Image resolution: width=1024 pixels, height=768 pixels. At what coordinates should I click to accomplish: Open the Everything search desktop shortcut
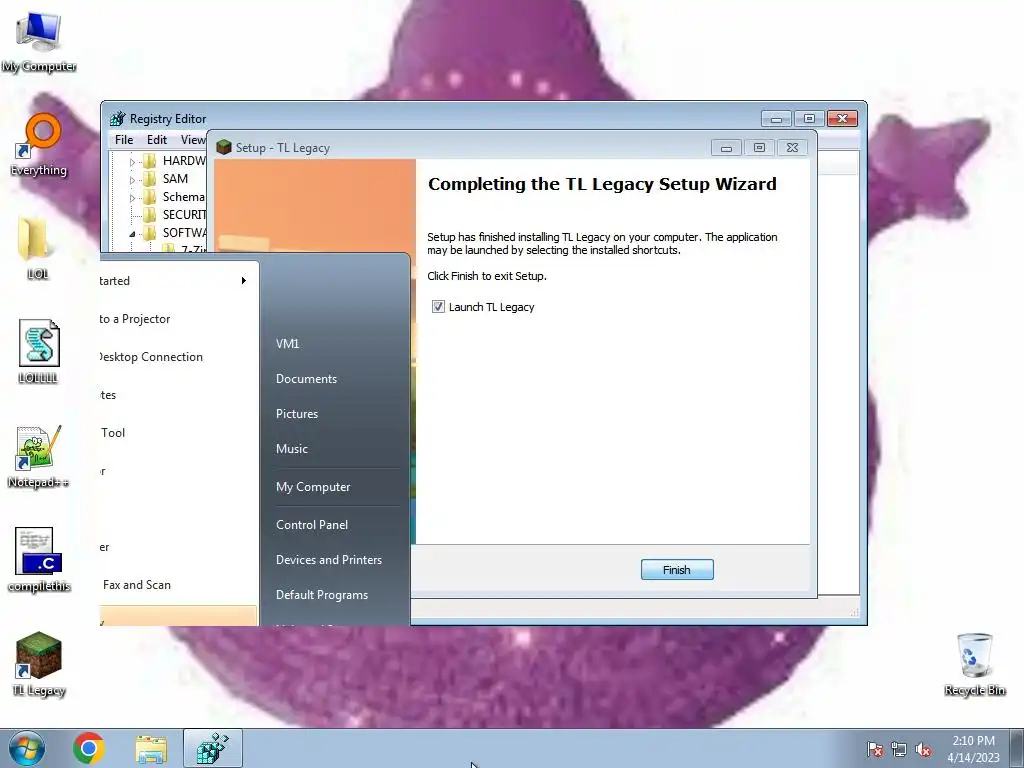click(x=39, y=145)
